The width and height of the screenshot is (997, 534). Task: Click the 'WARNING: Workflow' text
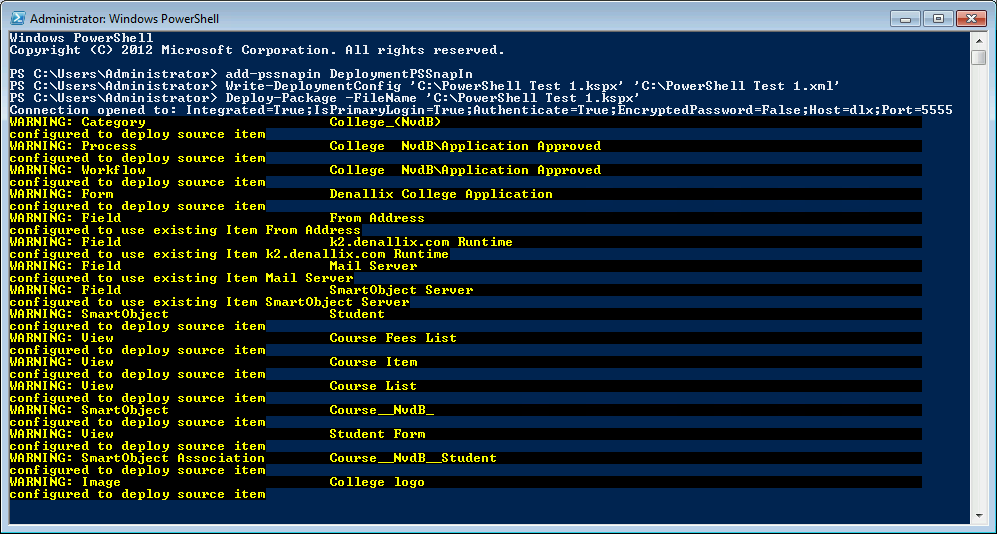(77, 170)
